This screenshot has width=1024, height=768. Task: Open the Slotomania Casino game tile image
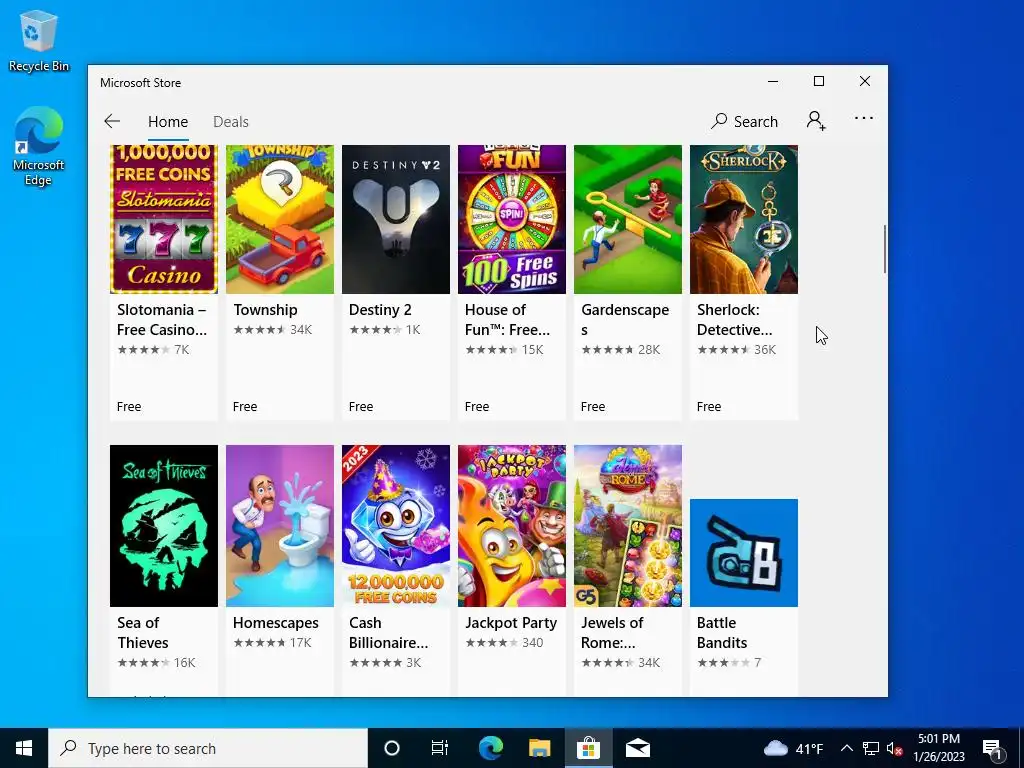point(164,219)
